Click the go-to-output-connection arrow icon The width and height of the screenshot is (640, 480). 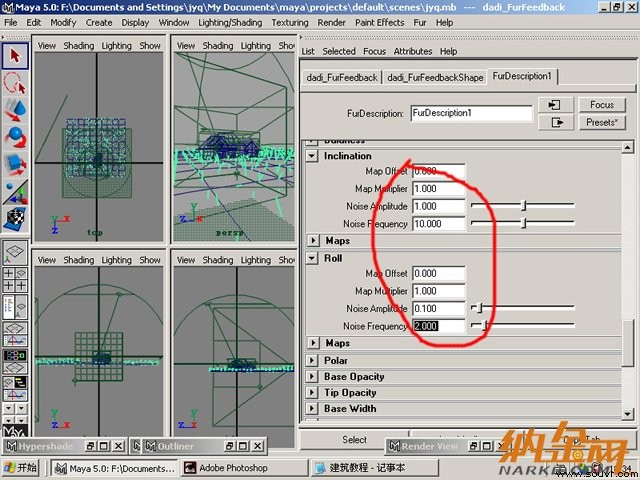(x=556, y=122)
